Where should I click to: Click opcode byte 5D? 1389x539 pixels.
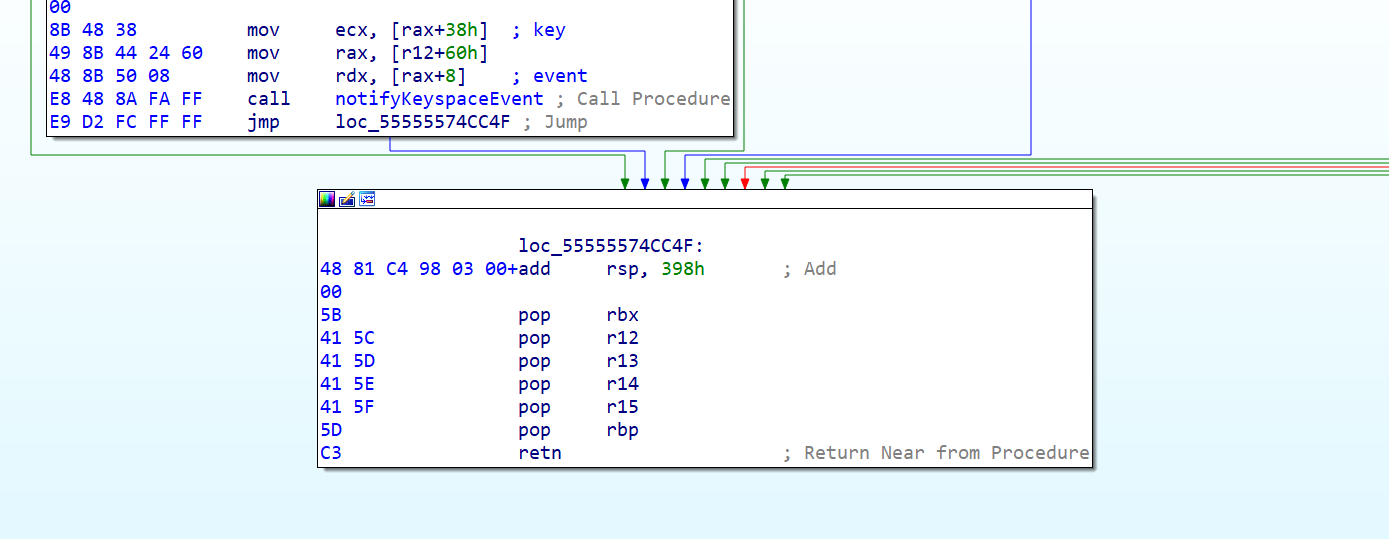click(x=331, y=430)
